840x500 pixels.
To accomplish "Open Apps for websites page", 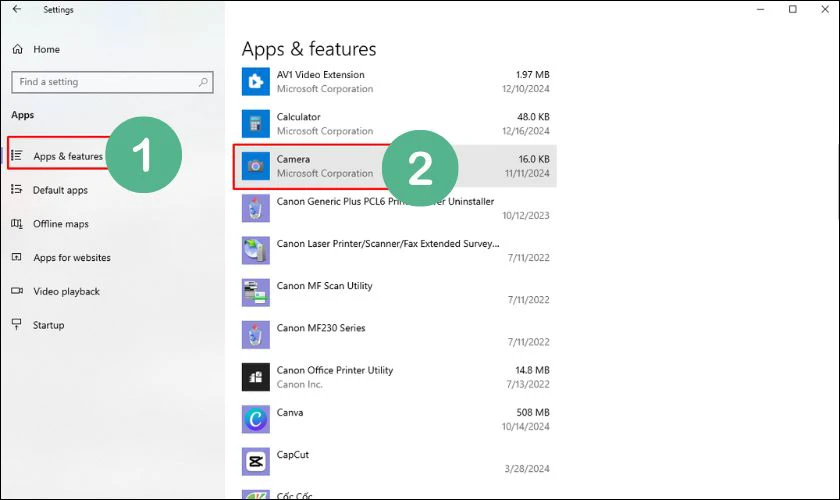I will tap(72, 257).
